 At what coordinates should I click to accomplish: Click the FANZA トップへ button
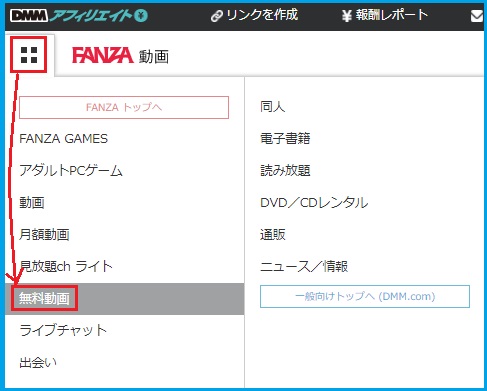coord(124,107)
